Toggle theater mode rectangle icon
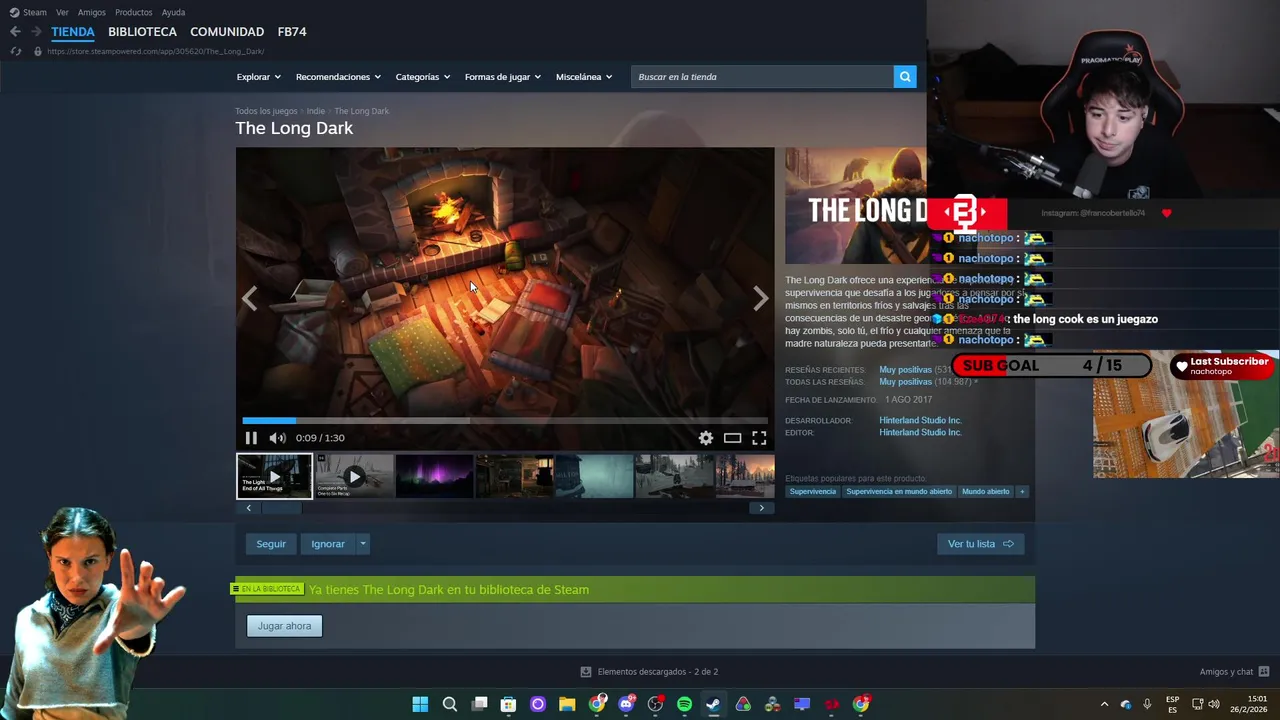This screenshot has height=720, width=1280. point(733,438)
